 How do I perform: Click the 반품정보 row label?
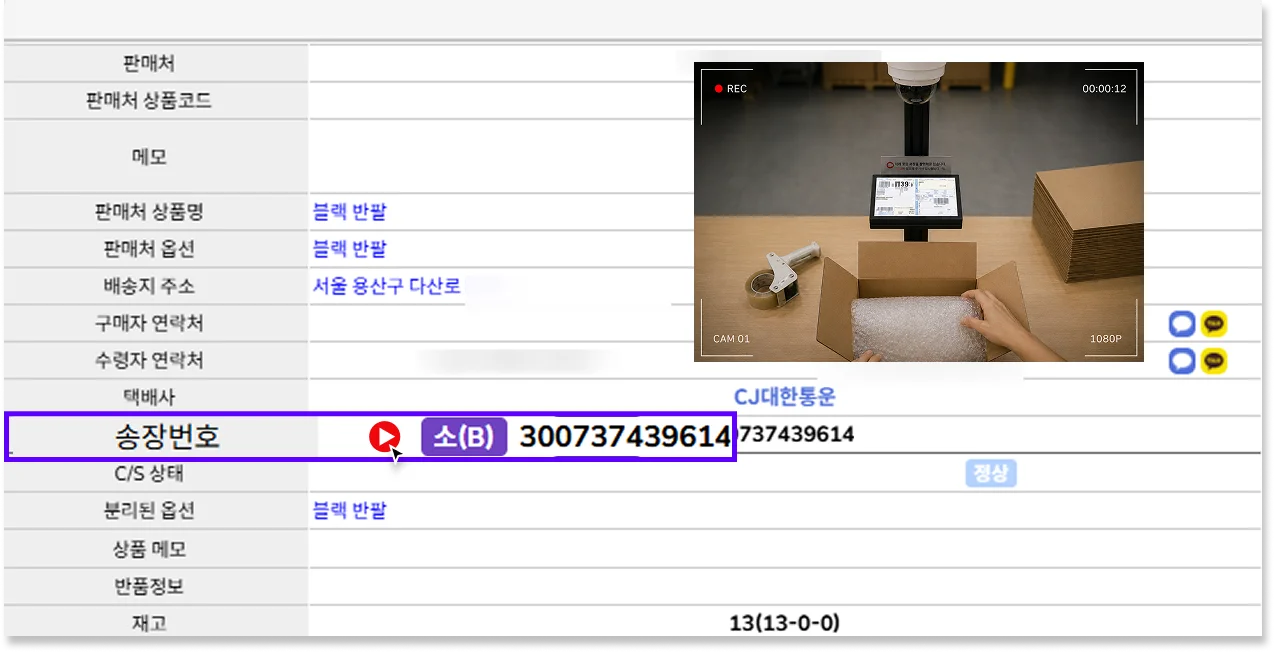pyautogui.click(x=148, y=586)
